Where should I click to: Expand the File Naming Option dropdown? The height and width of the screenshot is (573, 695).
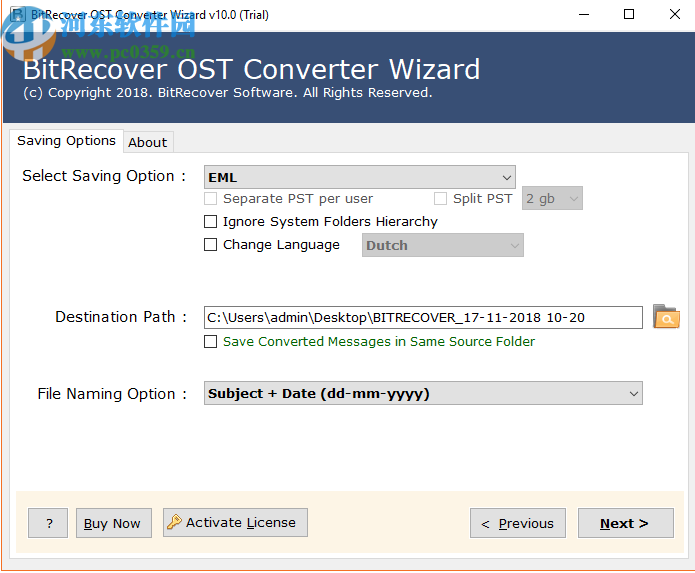(x=423, y=393)
